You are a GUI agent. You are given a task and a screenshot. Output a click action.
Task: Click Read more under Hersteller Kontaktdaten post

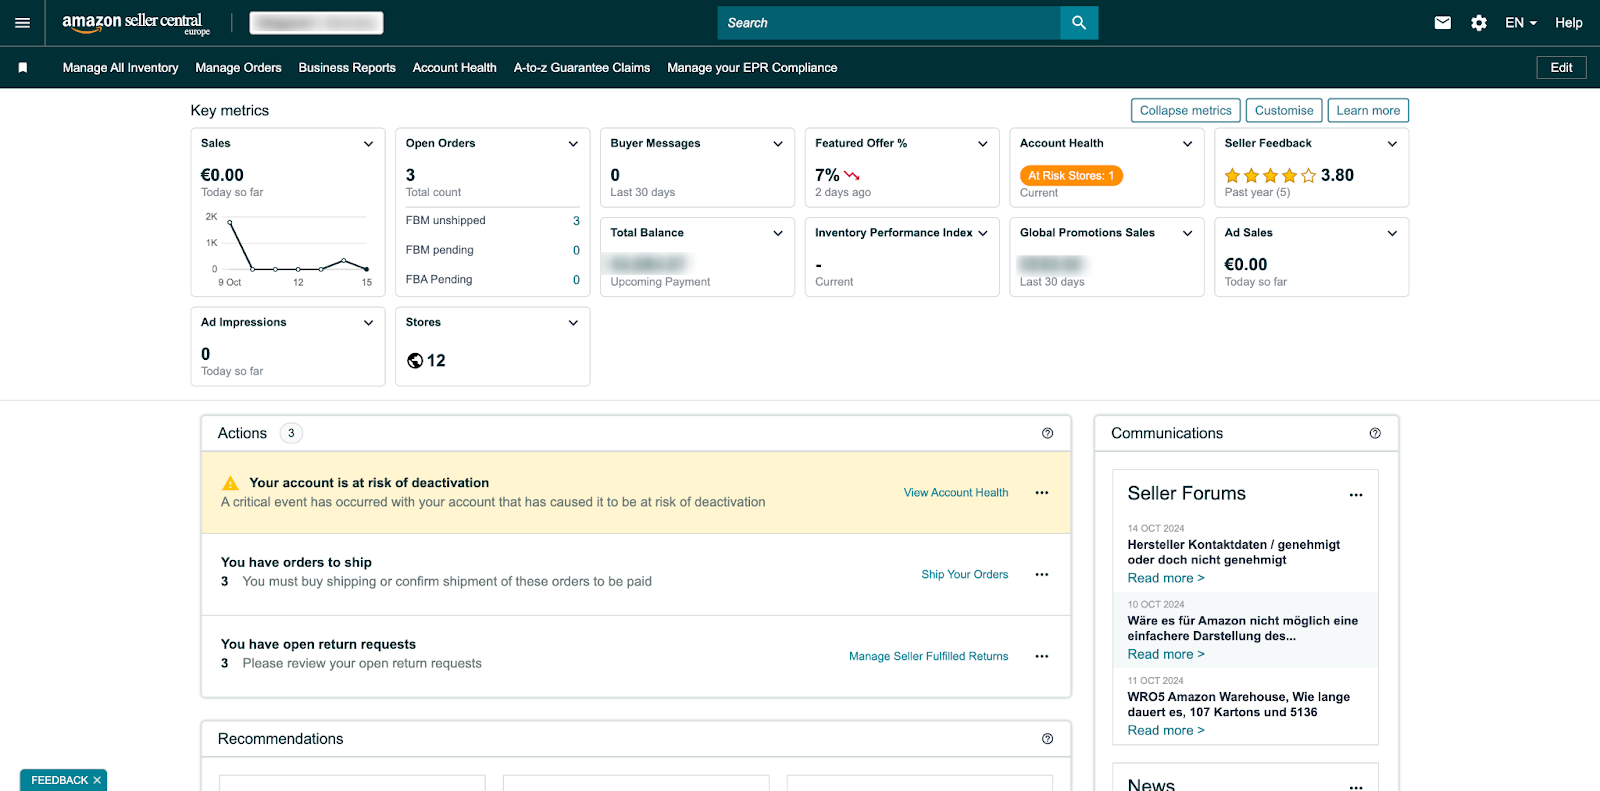[1166, 578]
